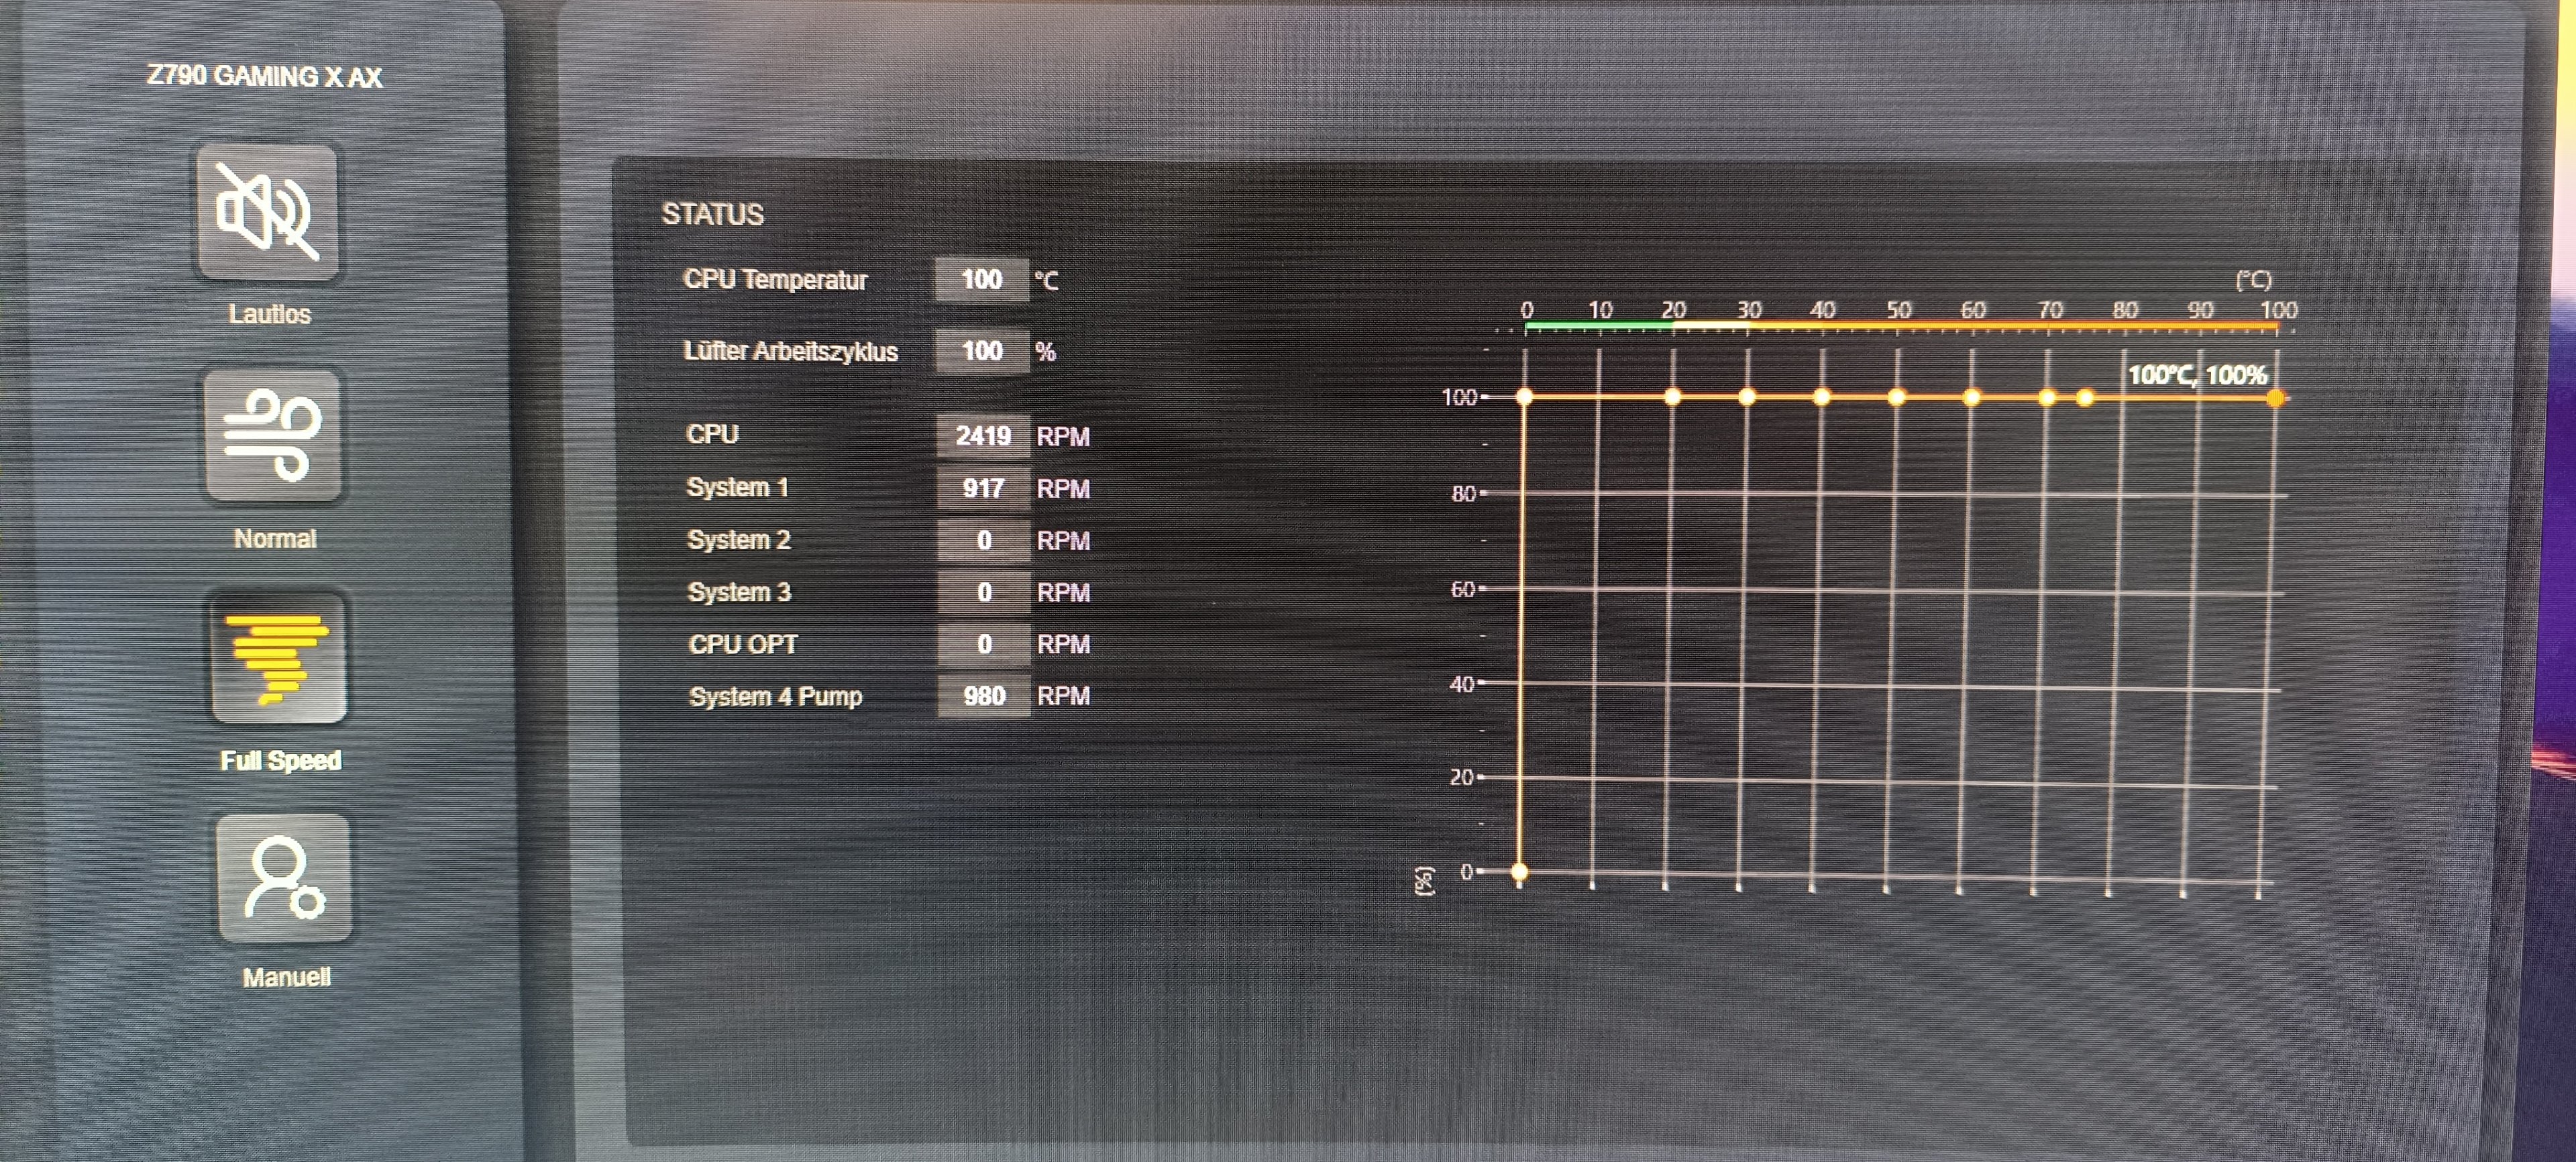Click the CPU Temperatur value field
Viewport: 2576px width, 1162px height.
[x=981, y=279]
